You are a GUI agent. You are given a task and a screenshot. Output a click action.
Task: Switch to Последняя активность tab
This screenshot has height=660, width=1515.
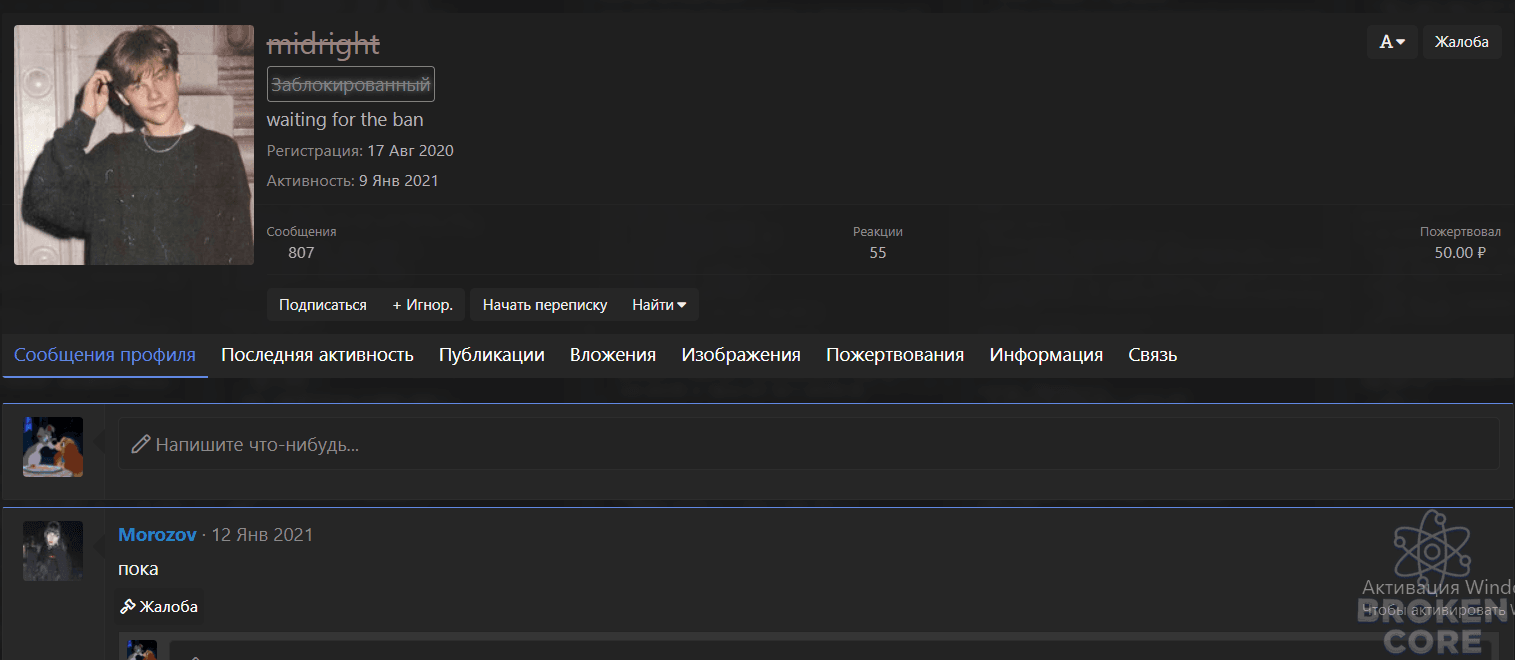click(317, 355)
